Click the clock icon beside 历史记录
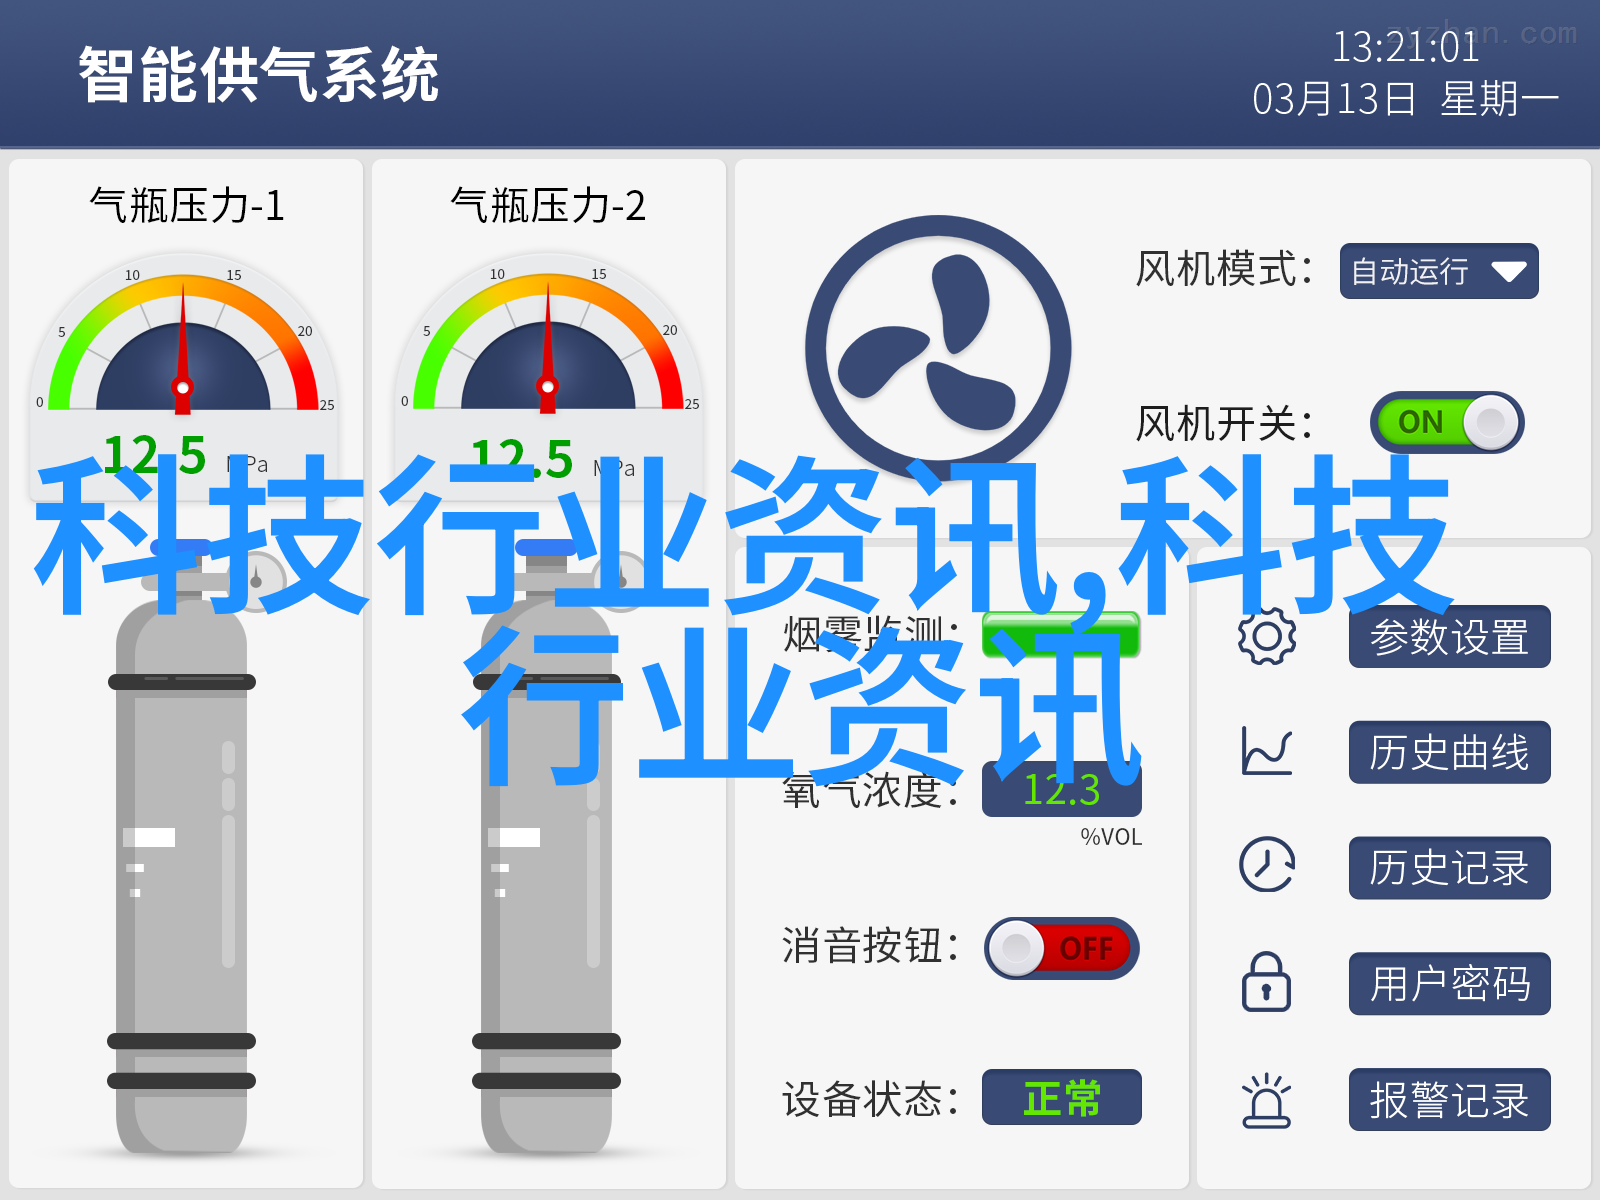1600x1200 pixels. click(1267, 865)
